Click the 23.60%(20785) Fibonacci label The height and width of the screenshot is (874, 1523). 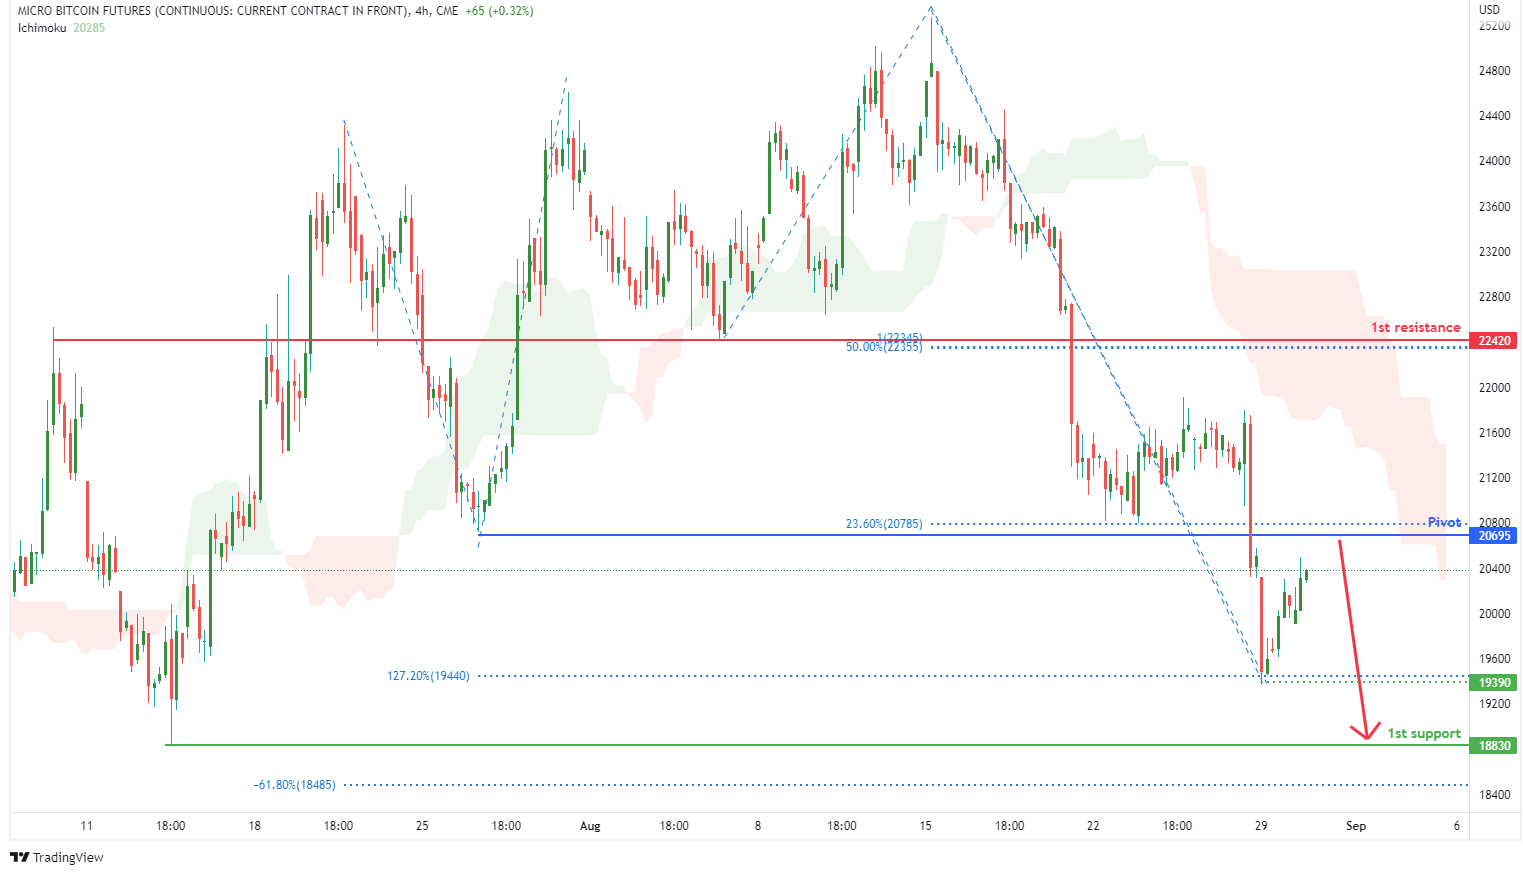coord(884,524)
